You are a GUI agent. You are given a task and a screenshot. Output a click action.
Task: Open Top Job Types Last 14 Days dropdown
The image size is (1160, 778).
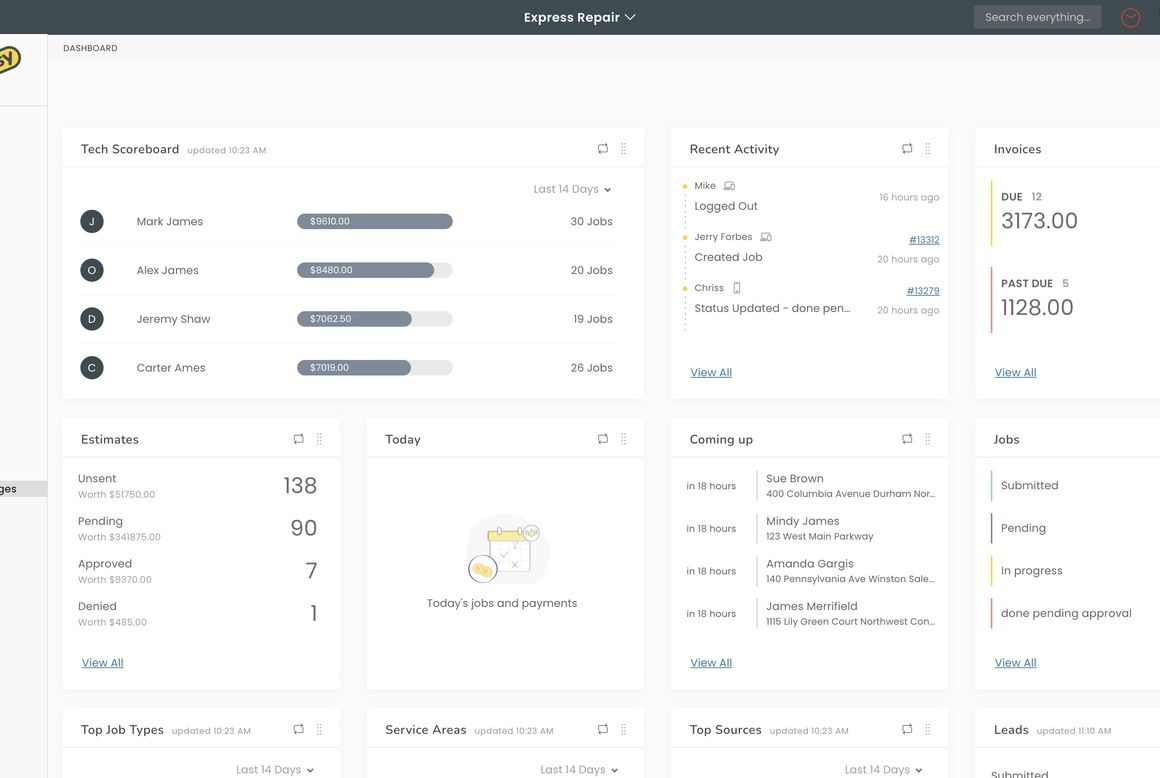(274, 770)
